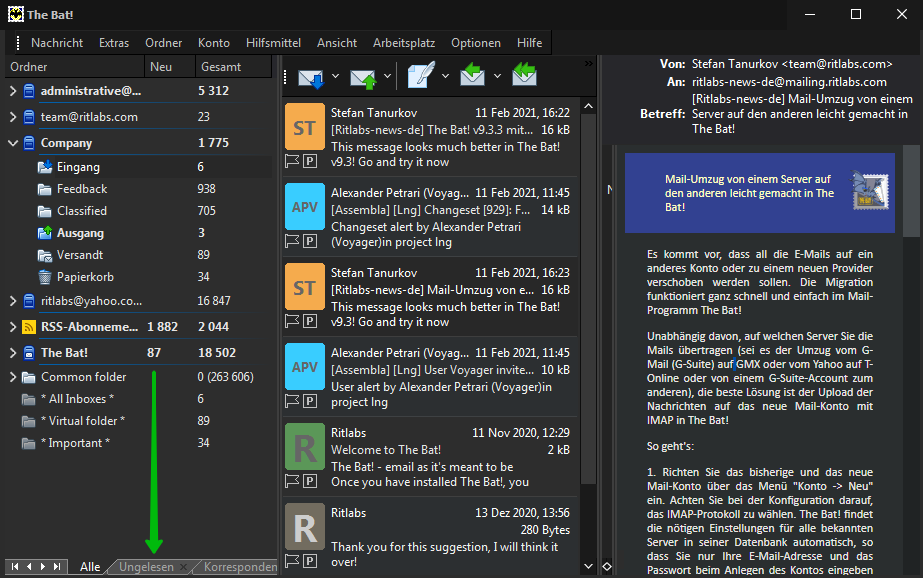Viewport: 923px width, 578px height.
Task: Select the Eingang inbox folder
Action: click(x=78, y=167)
